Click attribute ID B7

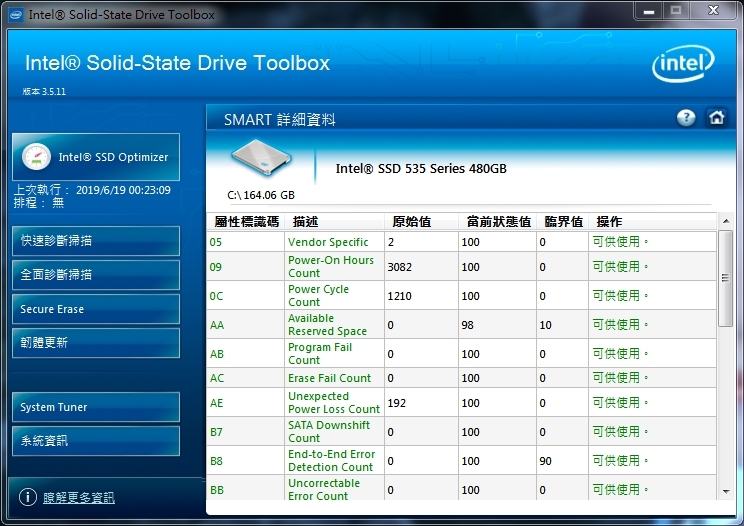tap(216, 432)
